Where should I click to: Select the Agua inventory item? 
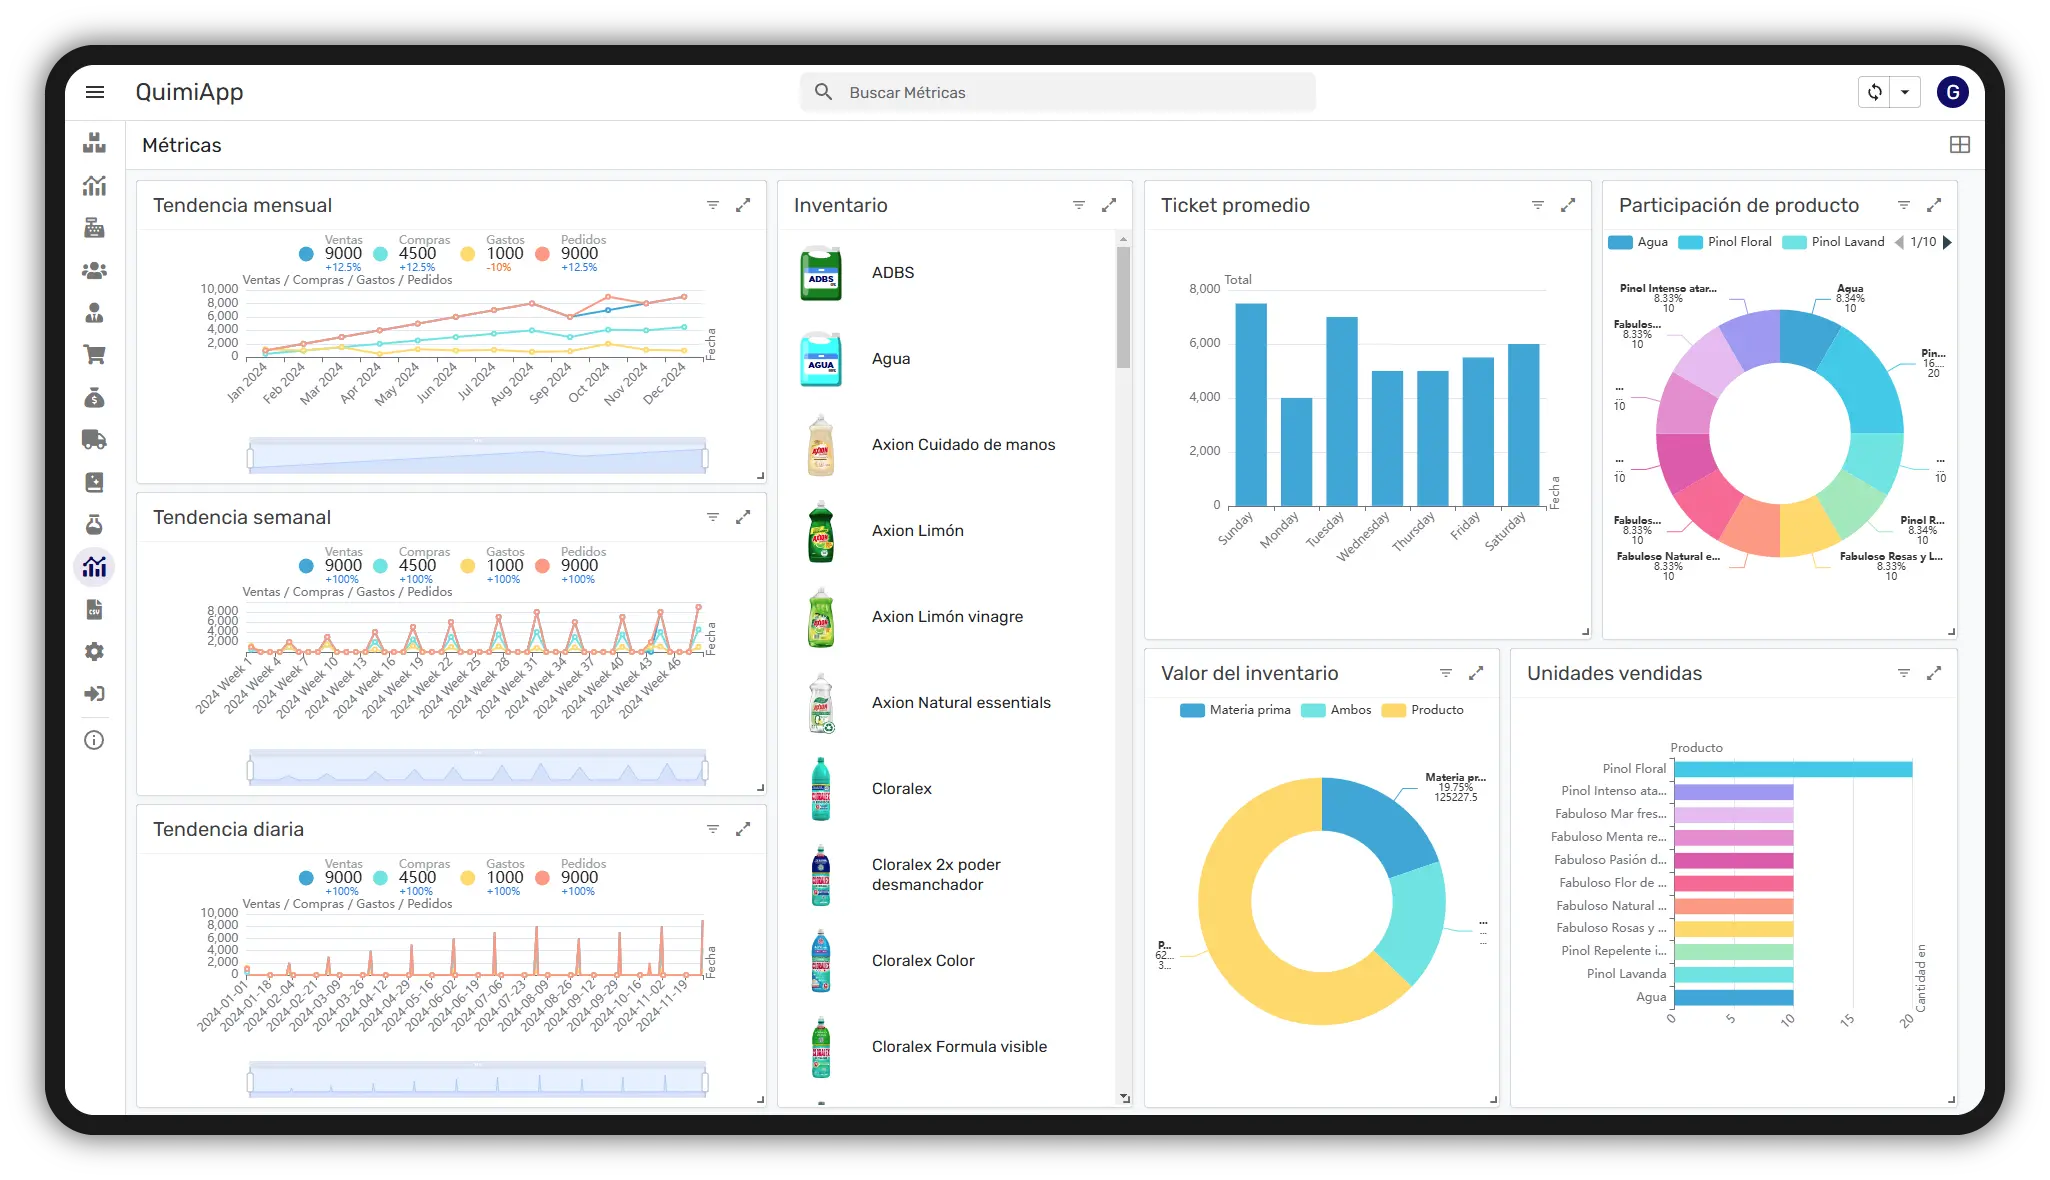(x=947, y=359)
